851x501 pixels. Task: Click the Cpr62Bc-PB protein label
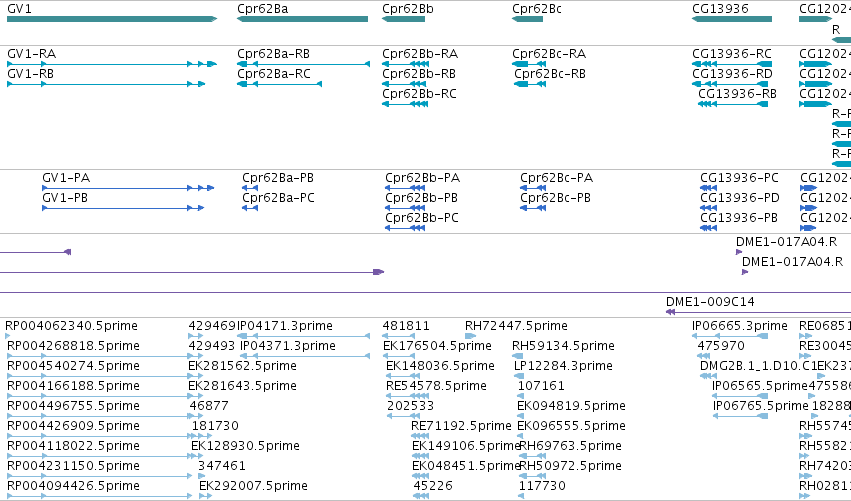click(556, 198)
